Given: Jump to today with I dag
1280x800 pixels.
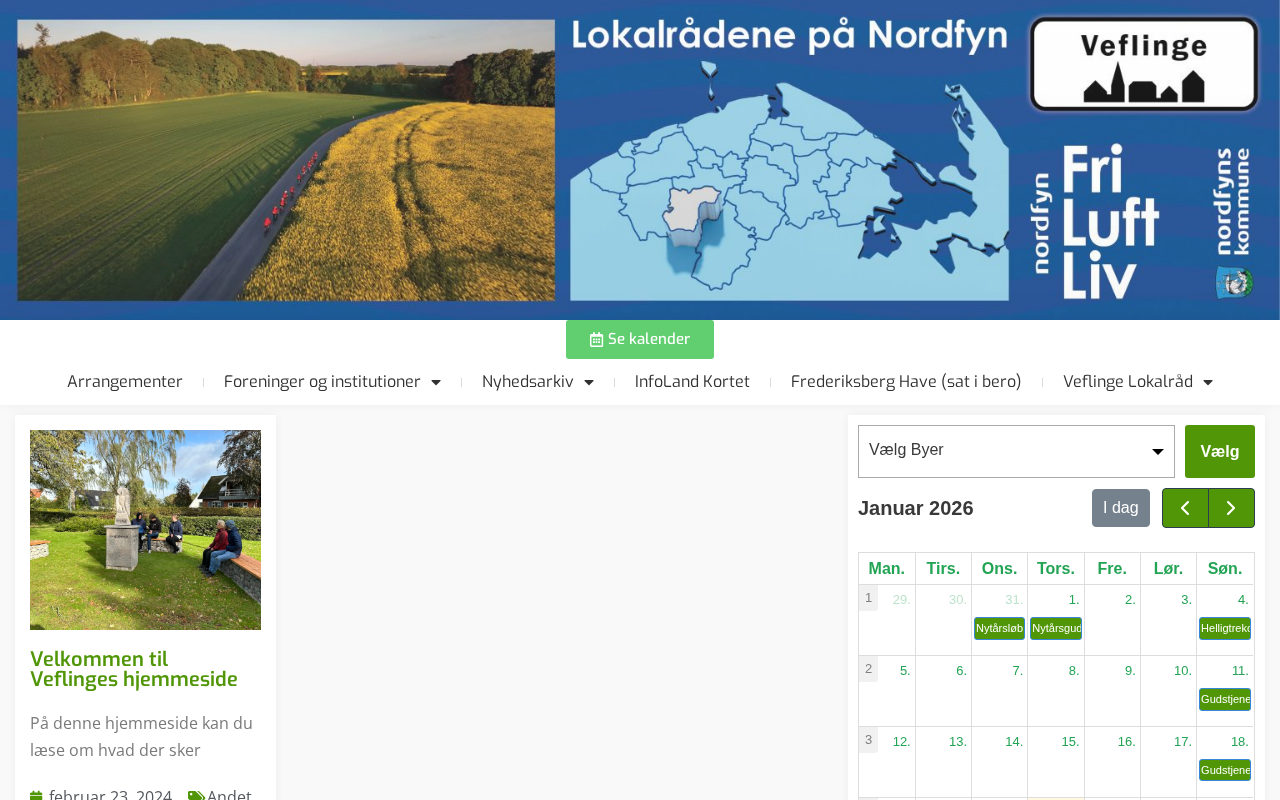Looking at the screenshot, I should point(1121,508).
